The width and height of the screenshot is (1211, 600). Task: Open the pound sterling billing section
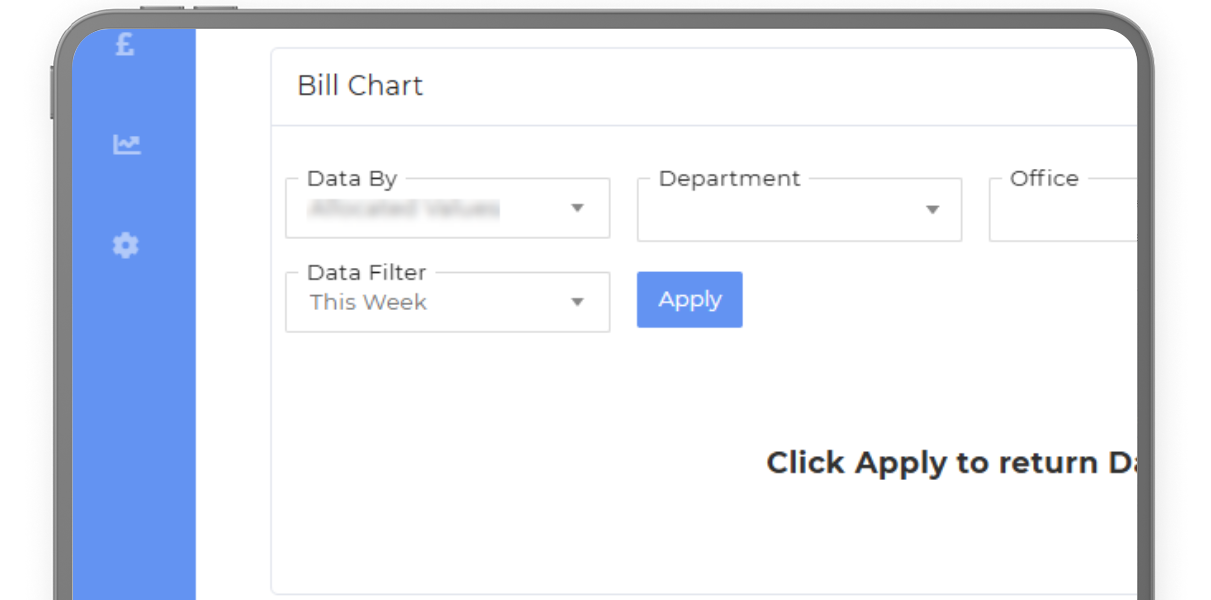[x=125, y=45]
